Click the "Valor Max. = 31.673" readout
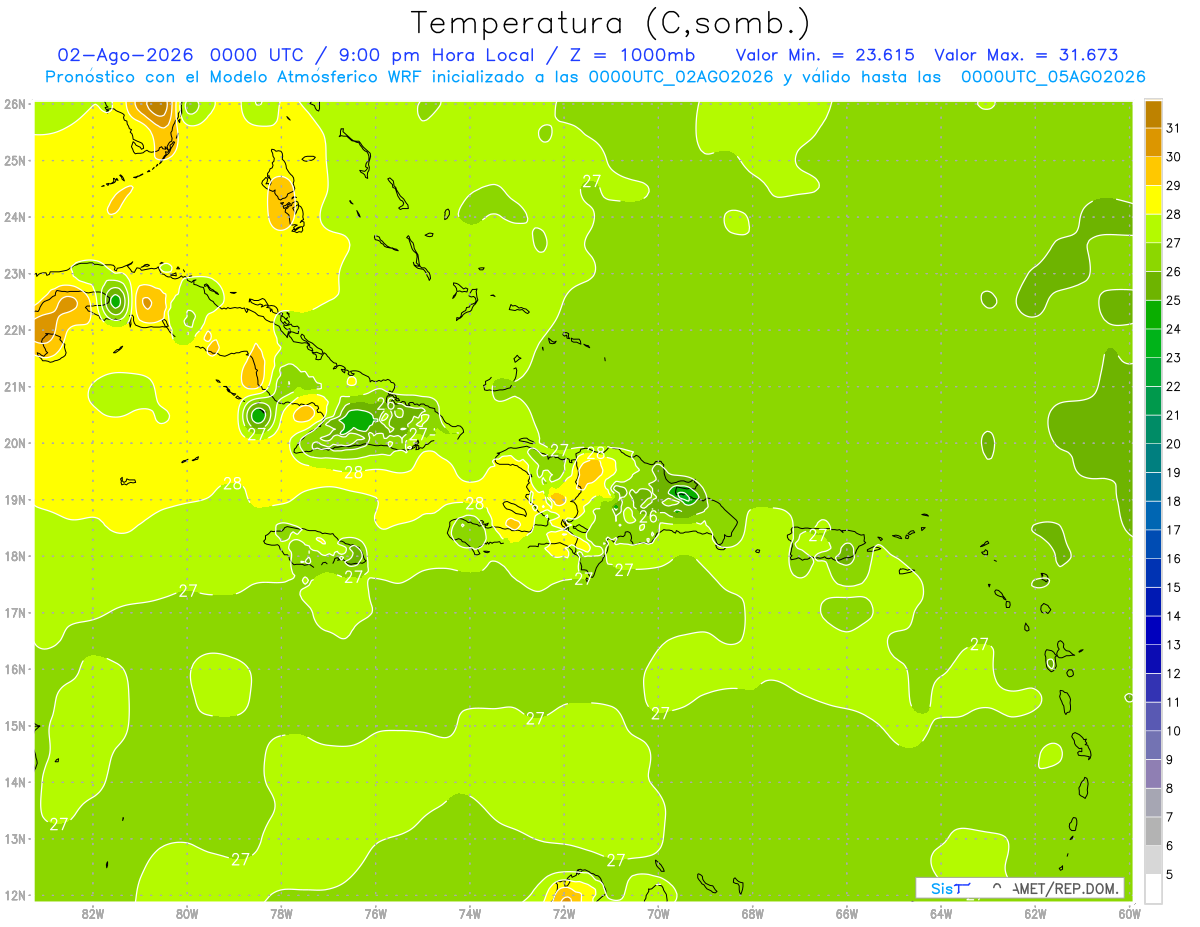The width and height of the screenshot is (1200, 927). pyautogui.click(x=1026, y=55)
